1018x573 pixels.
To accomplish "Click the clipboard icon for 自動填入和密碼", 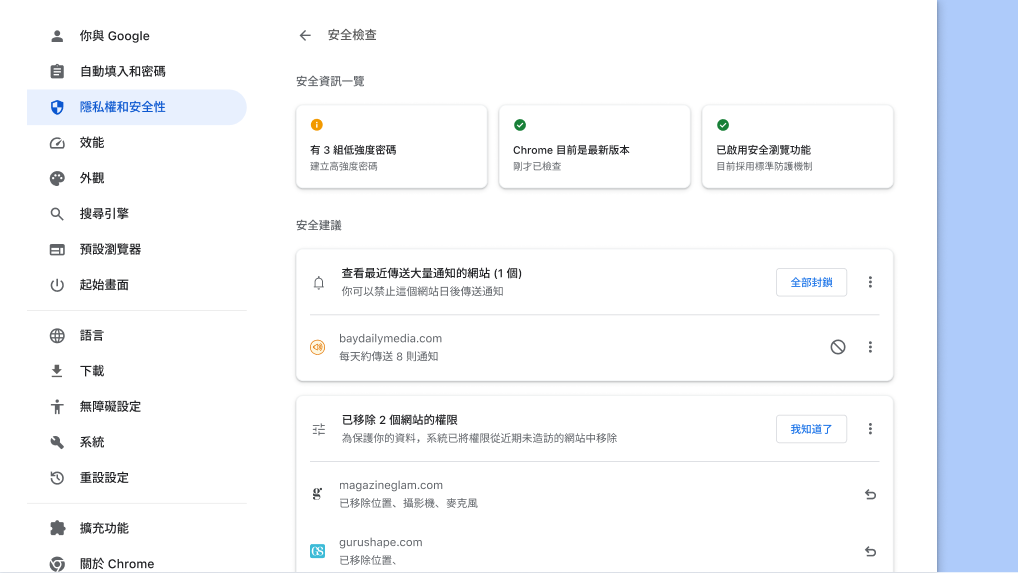I will pos(57,71).
